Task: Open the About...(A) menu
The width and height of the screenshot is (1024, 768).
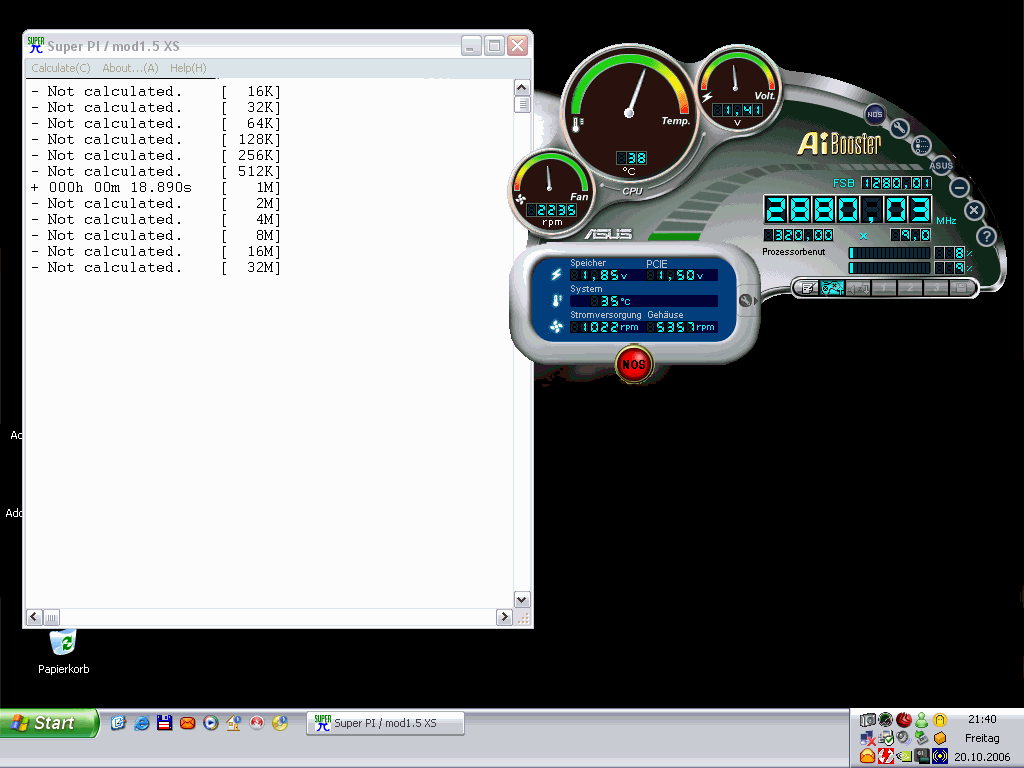Action: point(130,68)
